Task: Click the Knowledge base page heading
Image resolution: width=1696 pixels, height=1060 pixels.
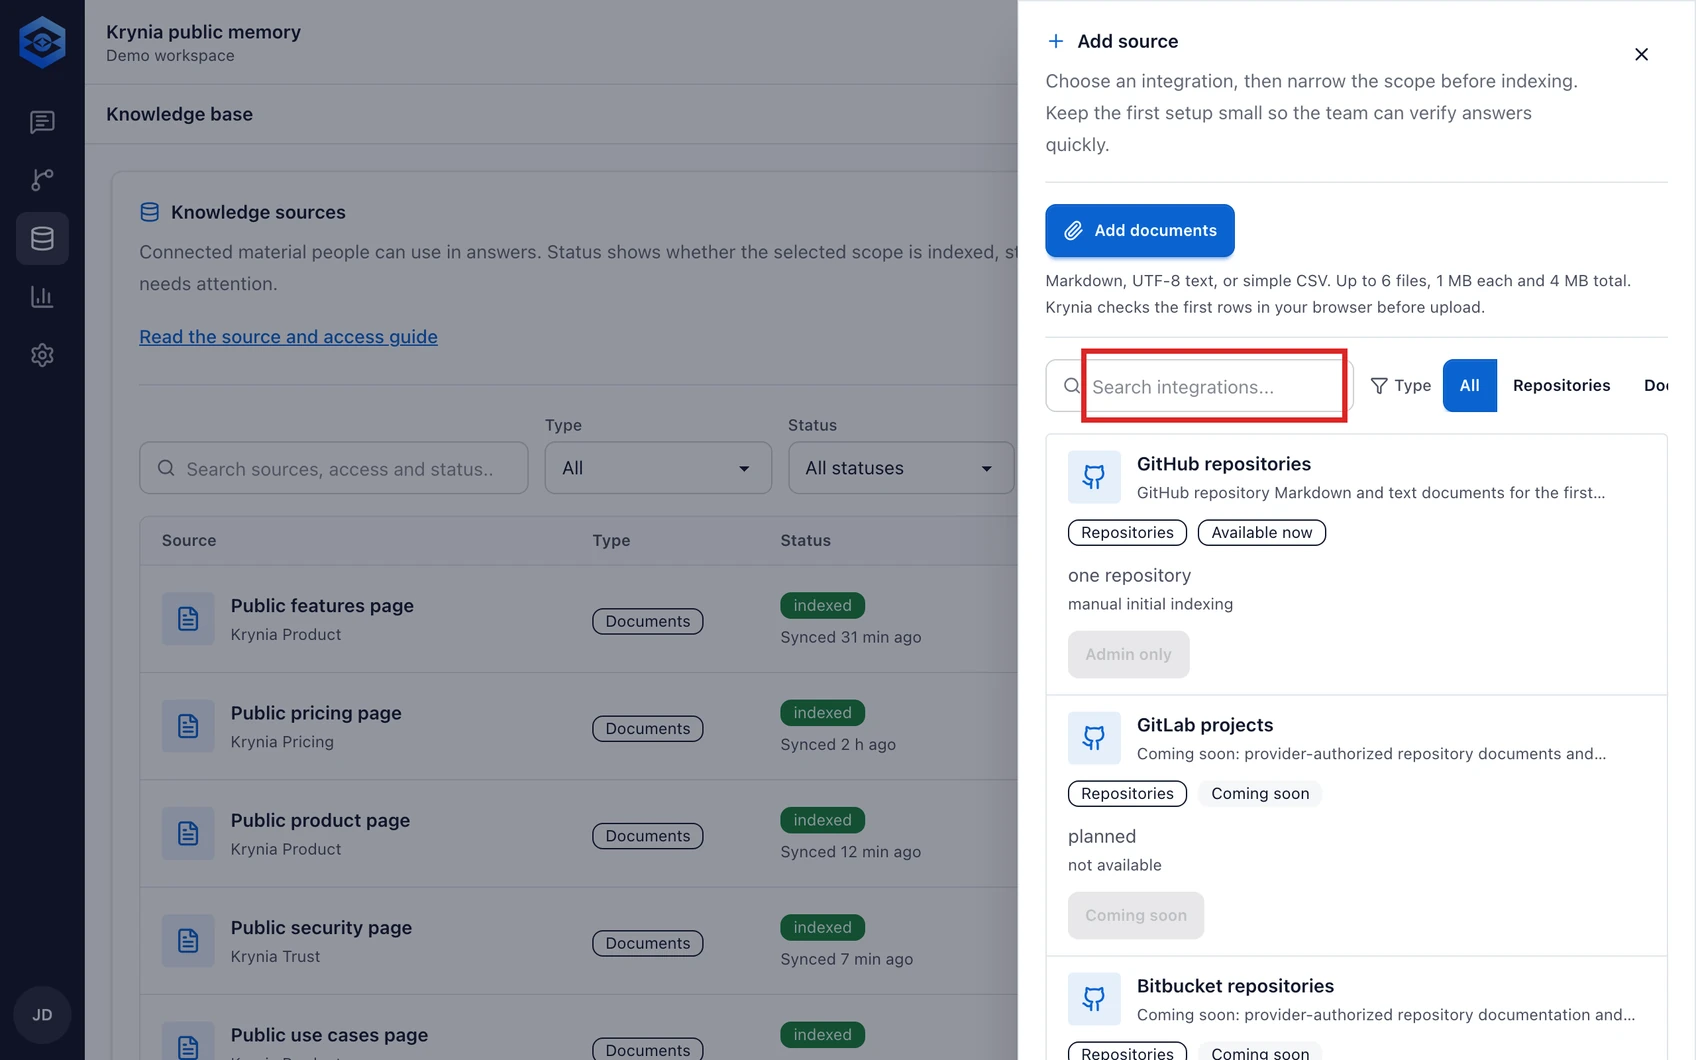Action: (180, 114)
